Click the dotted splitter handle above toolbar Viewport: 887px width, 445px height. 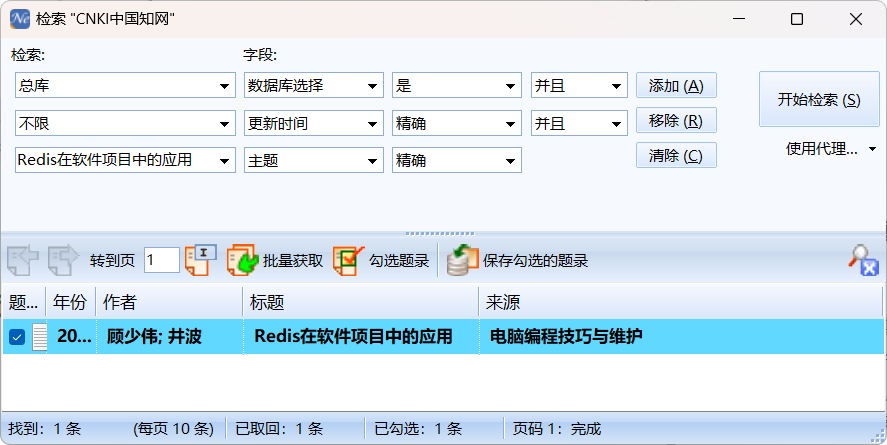click(440, 233)
